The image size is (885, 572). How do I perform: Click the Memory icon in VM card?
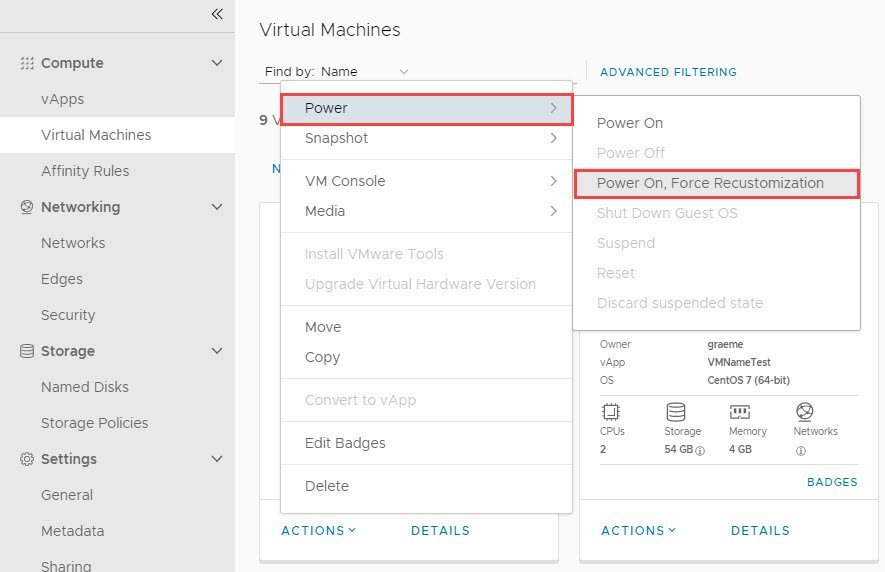pyautogui.click(x=739, y=412)
